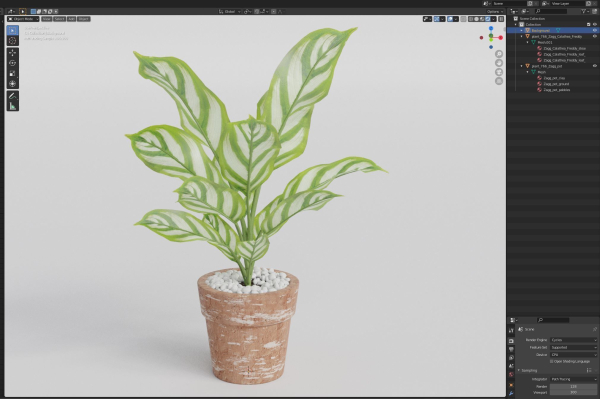Toggle viewport overlays button

(451, 19)
